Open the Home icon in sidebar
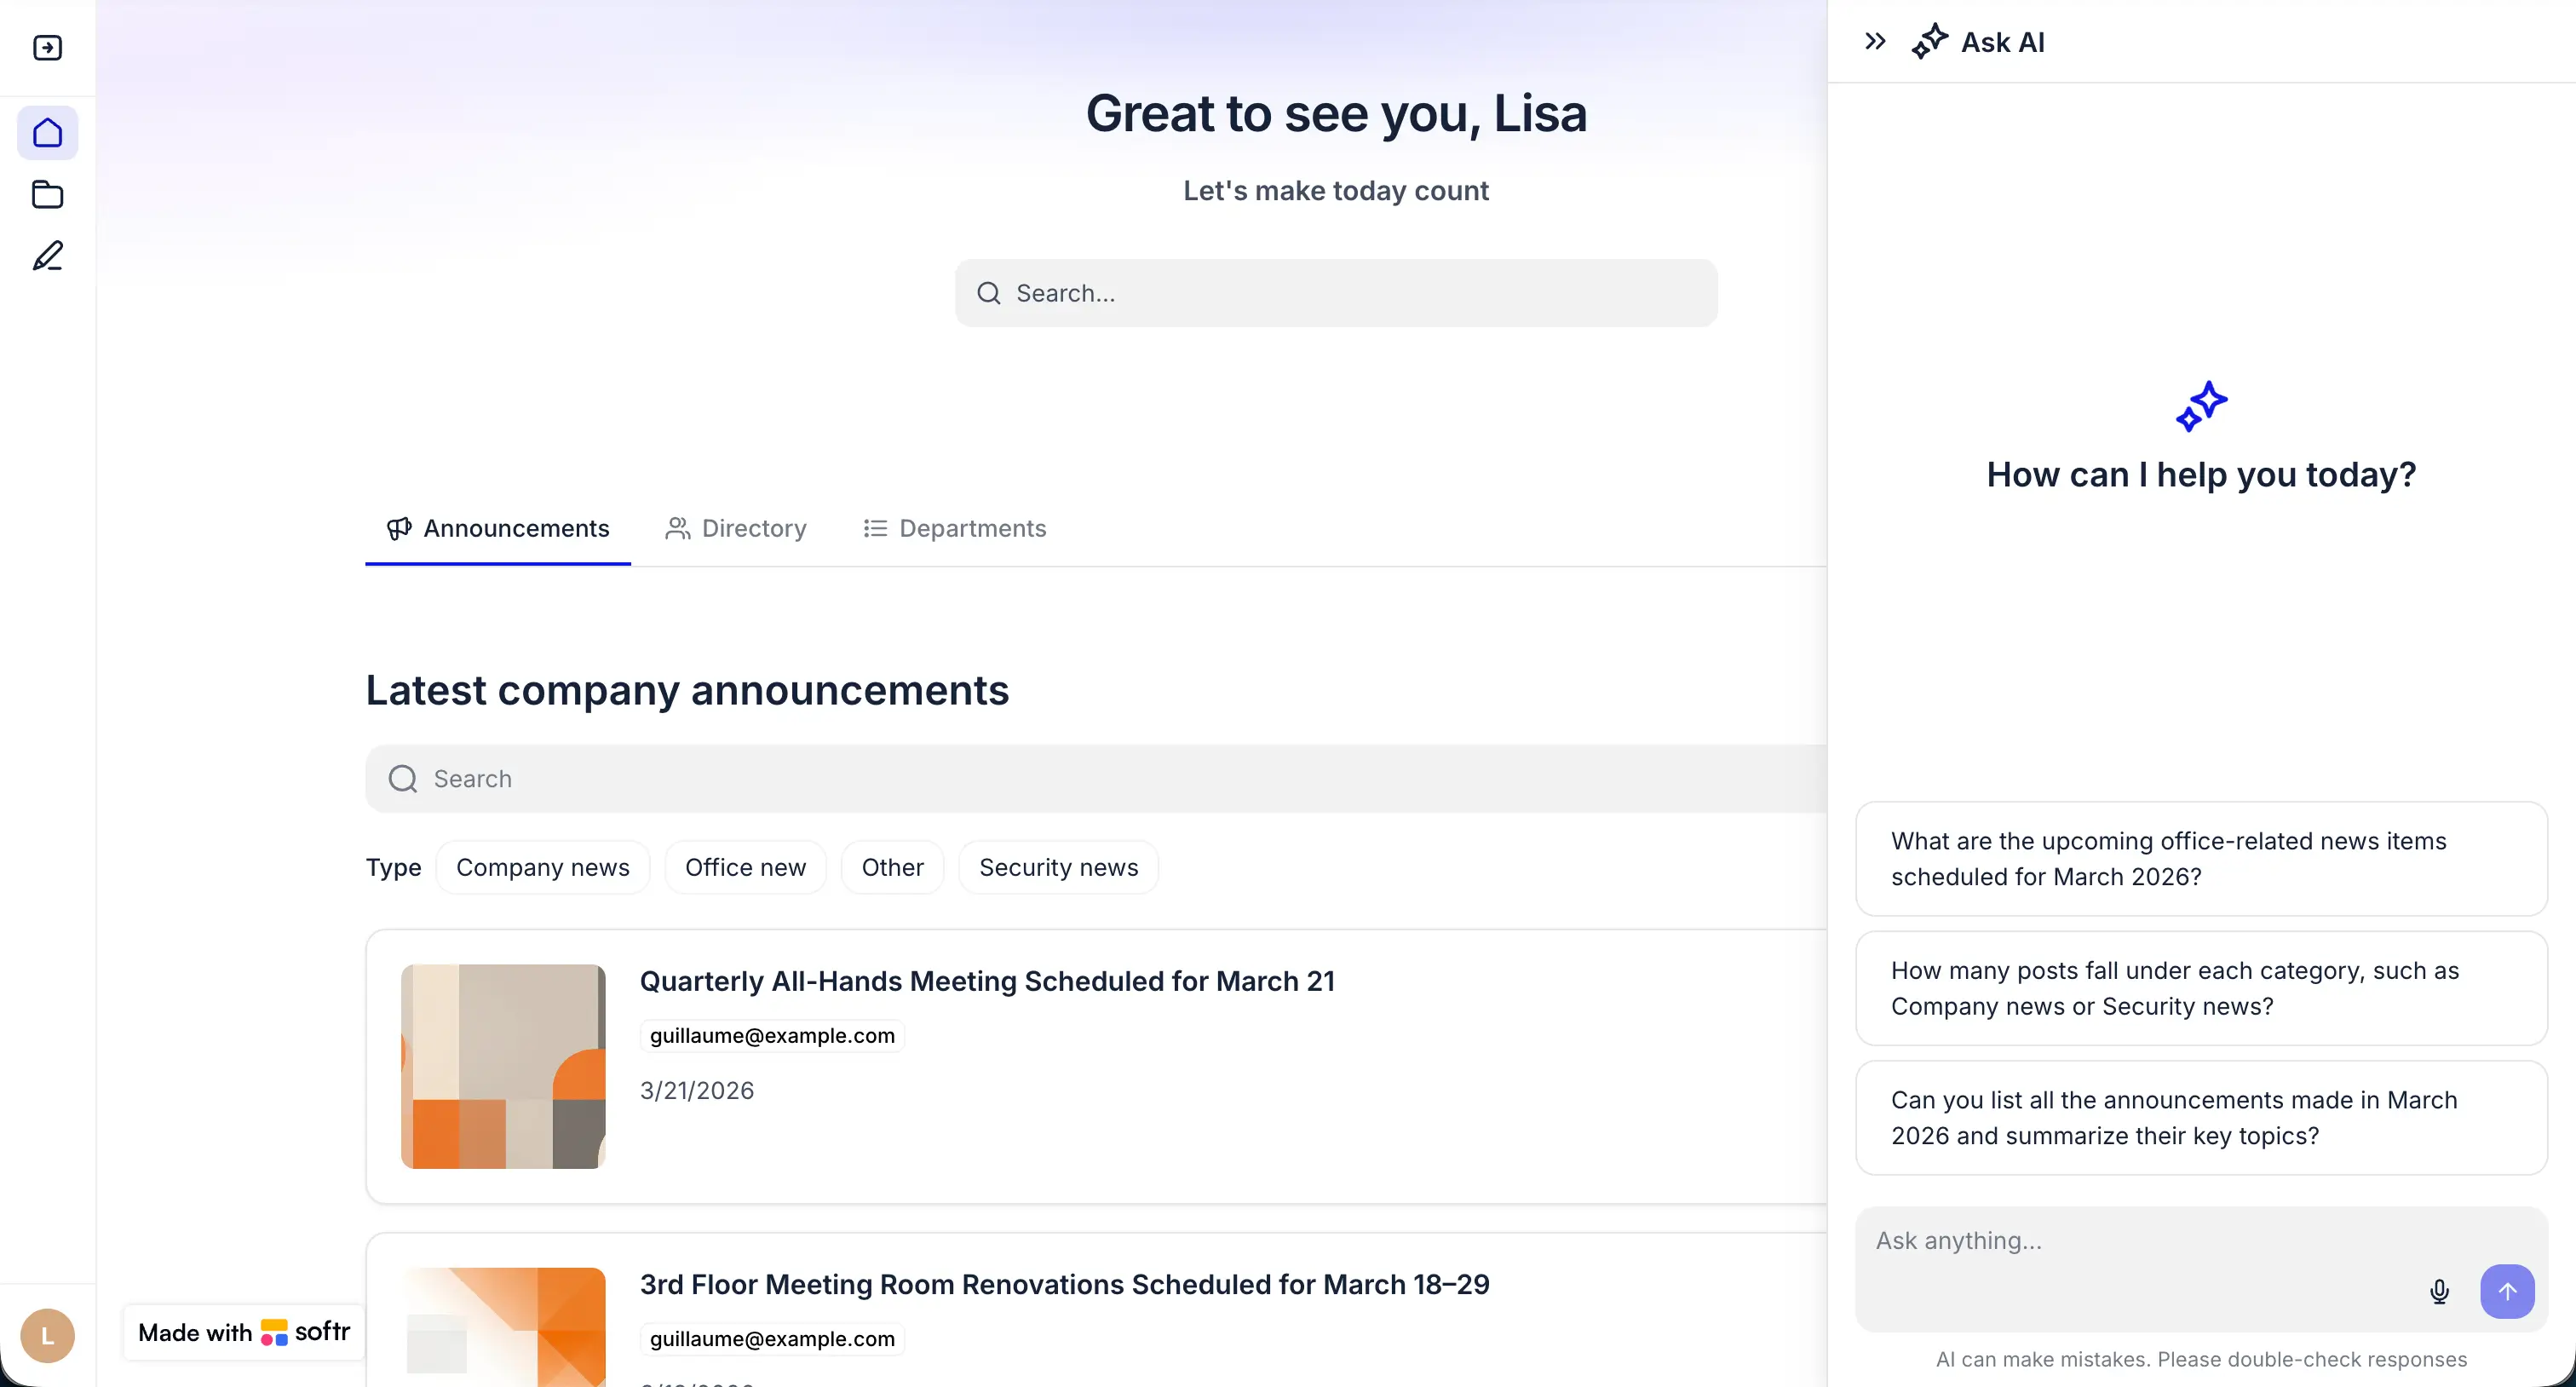Screen dimensions: 2576x1387 [x=47, y=133]
